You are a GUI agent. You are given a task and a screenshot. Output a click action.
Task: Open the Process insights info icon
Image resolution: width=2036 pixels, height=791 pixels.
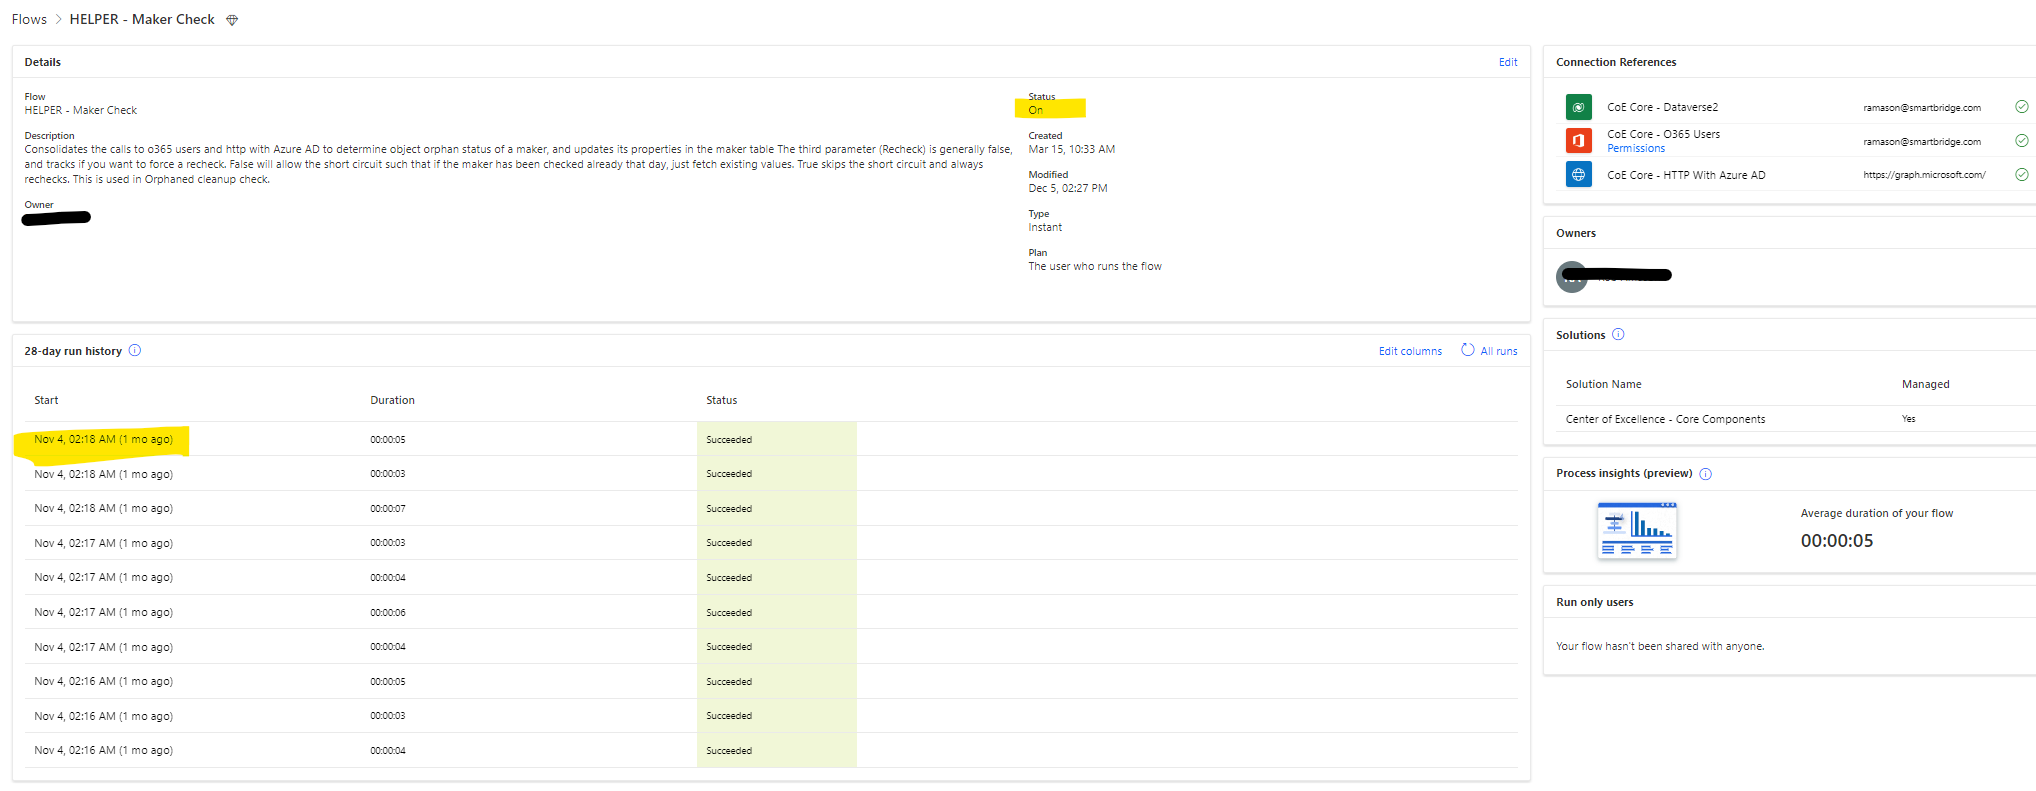click(x=1706, y=474)
